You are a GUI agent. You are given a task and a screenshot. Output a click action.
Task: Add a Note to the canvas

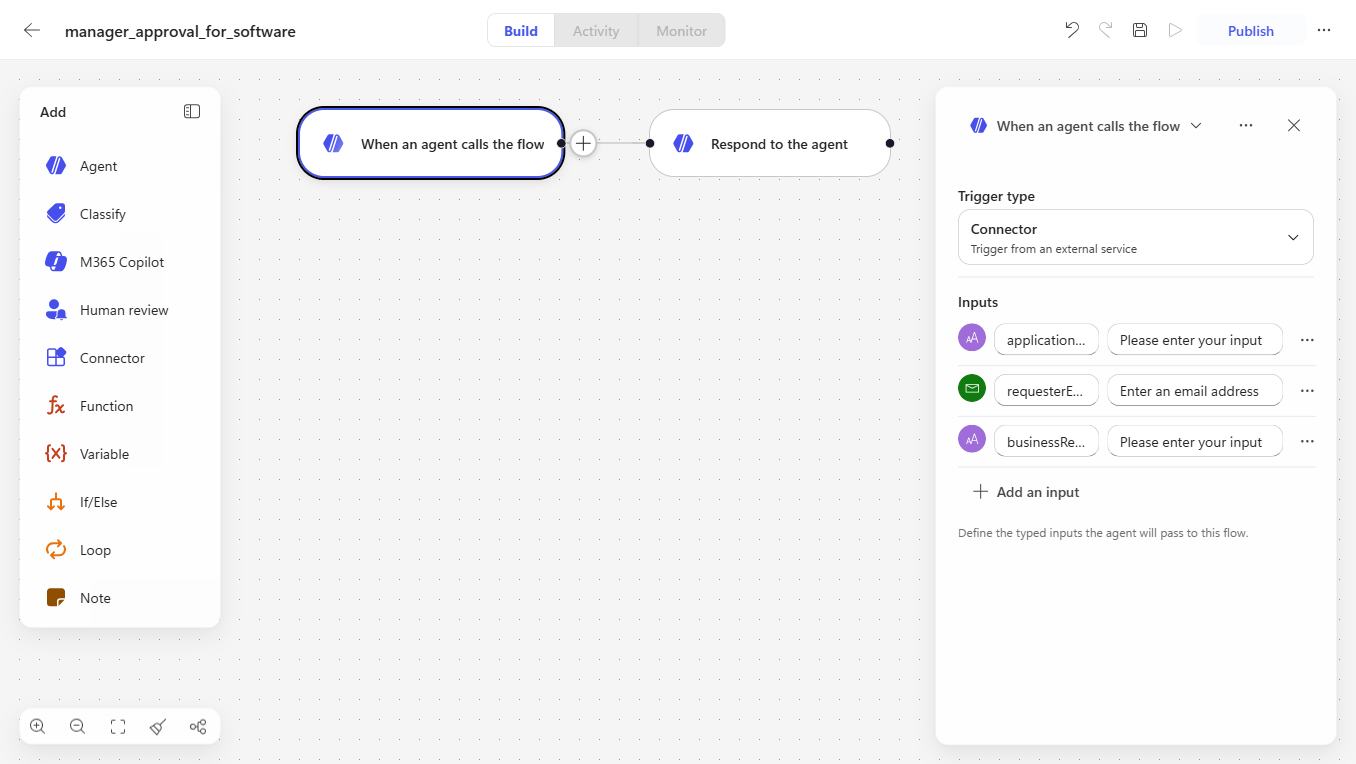point(120,598)
